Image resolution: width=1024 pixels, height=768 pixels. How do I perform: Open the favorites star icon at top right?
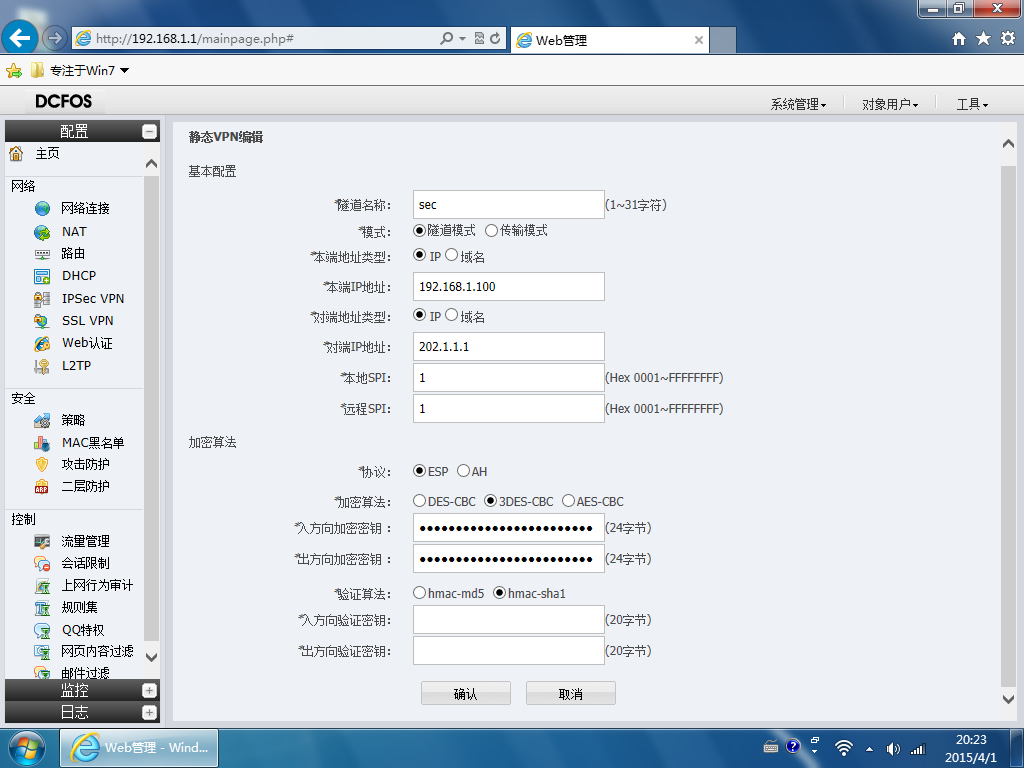(x=984, y=39)
